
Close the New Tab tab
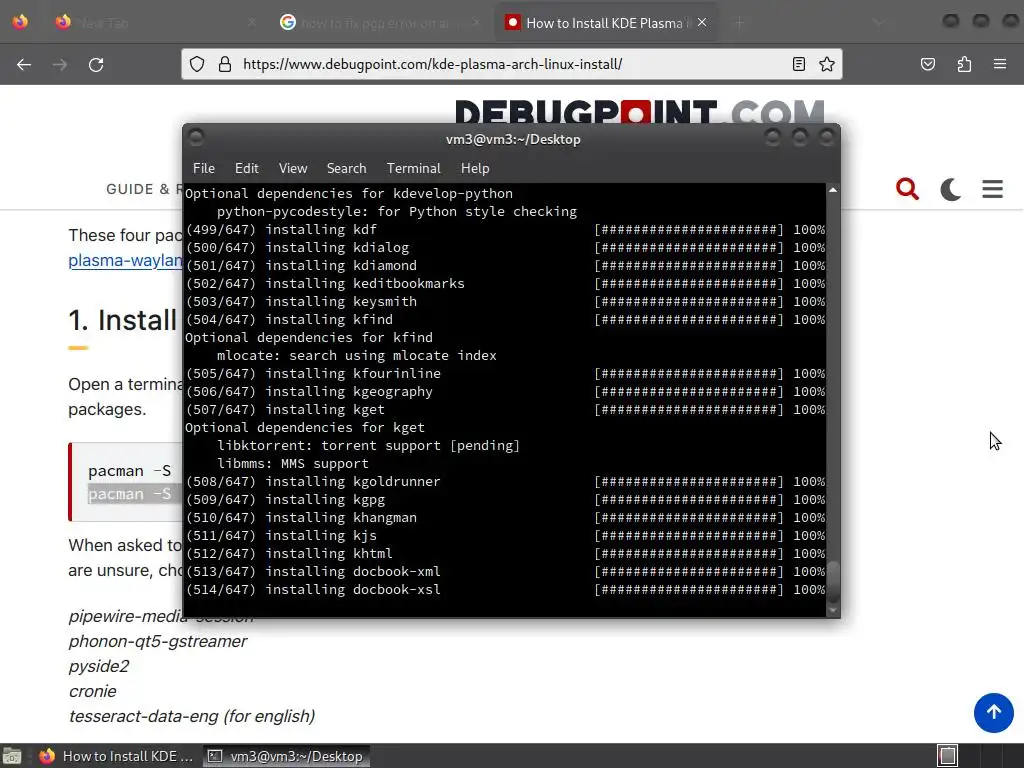[252, 22]
